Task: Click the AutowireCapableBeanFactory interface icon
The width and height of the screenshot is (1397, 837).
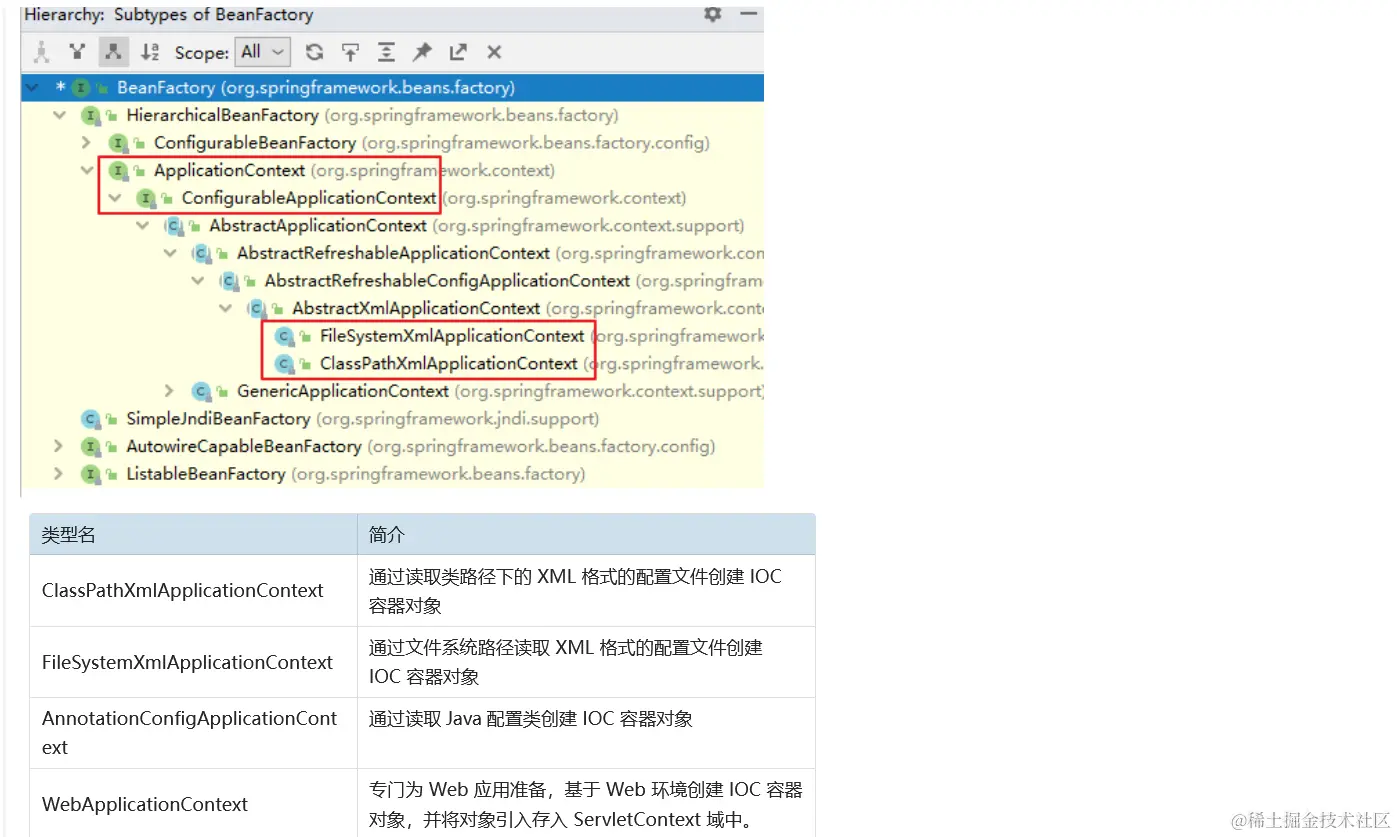Action: [91, 446]
